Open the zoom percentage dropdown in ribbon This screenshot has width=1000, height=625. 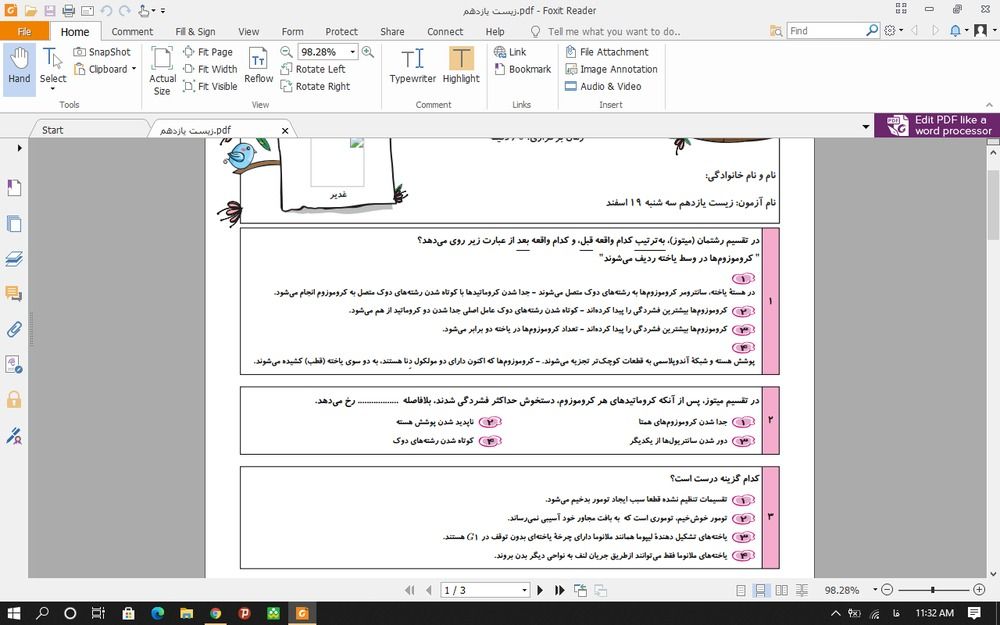tap(353, 52)
